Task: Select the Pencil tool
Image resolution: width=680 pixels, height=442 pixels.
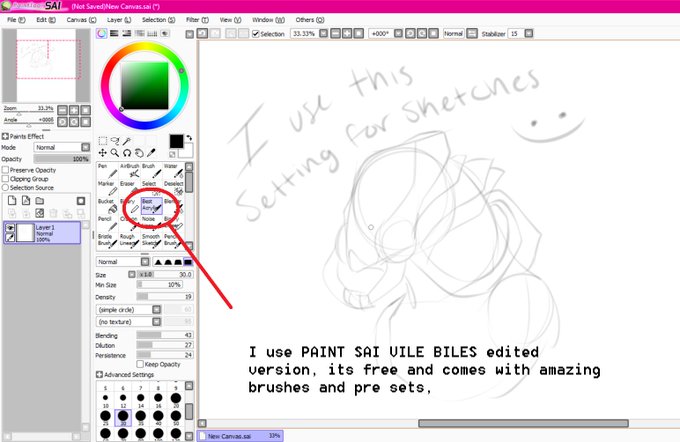Action: point(107,224)
